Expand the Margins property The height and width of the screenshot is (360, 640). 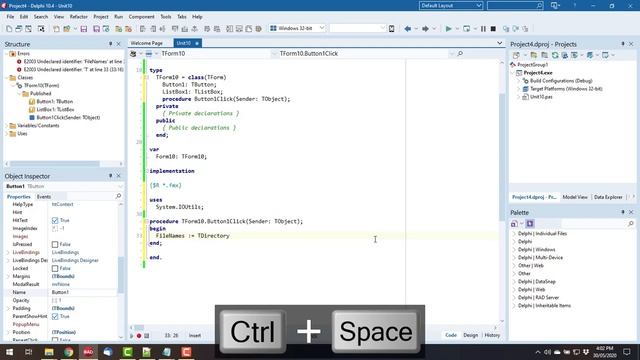[x=7, y=276]
